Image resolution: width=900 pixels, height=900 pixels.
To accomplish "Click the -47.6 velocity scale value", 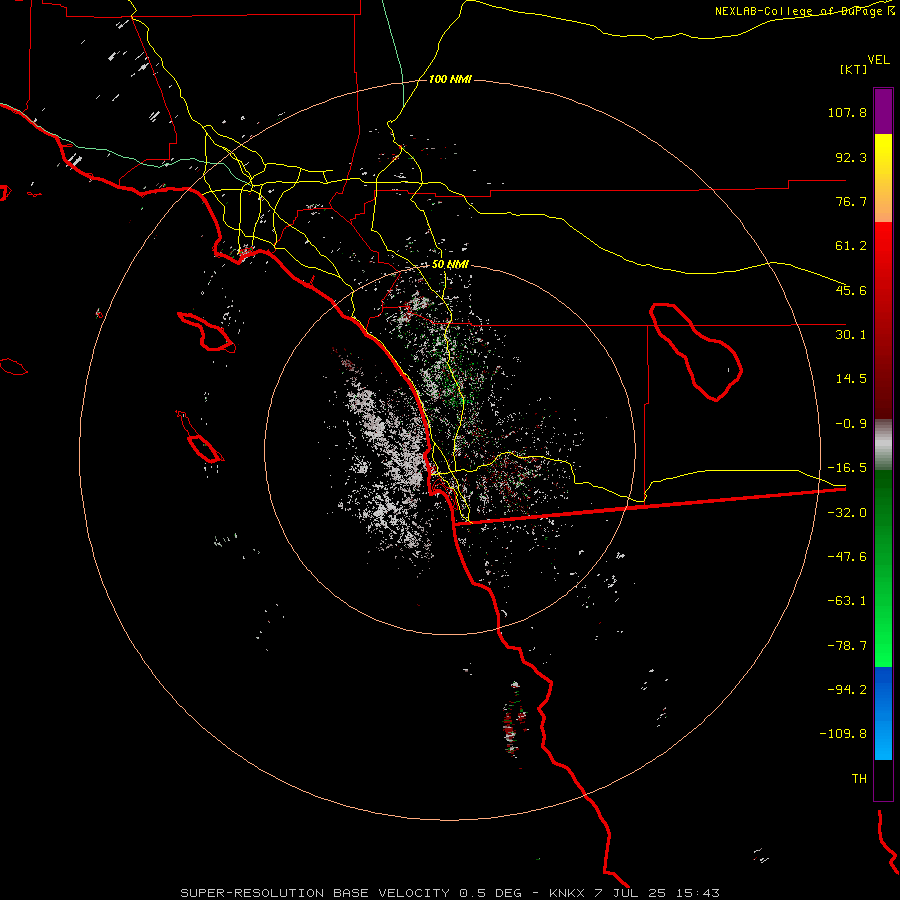I will pyautogui.click(x=847, y=557).
